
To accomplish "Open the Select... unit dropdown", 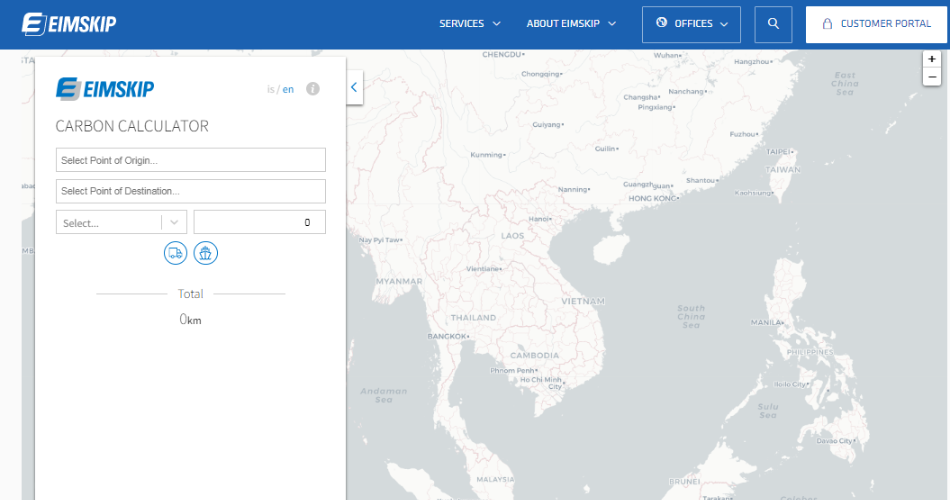I will coord(121,222).
